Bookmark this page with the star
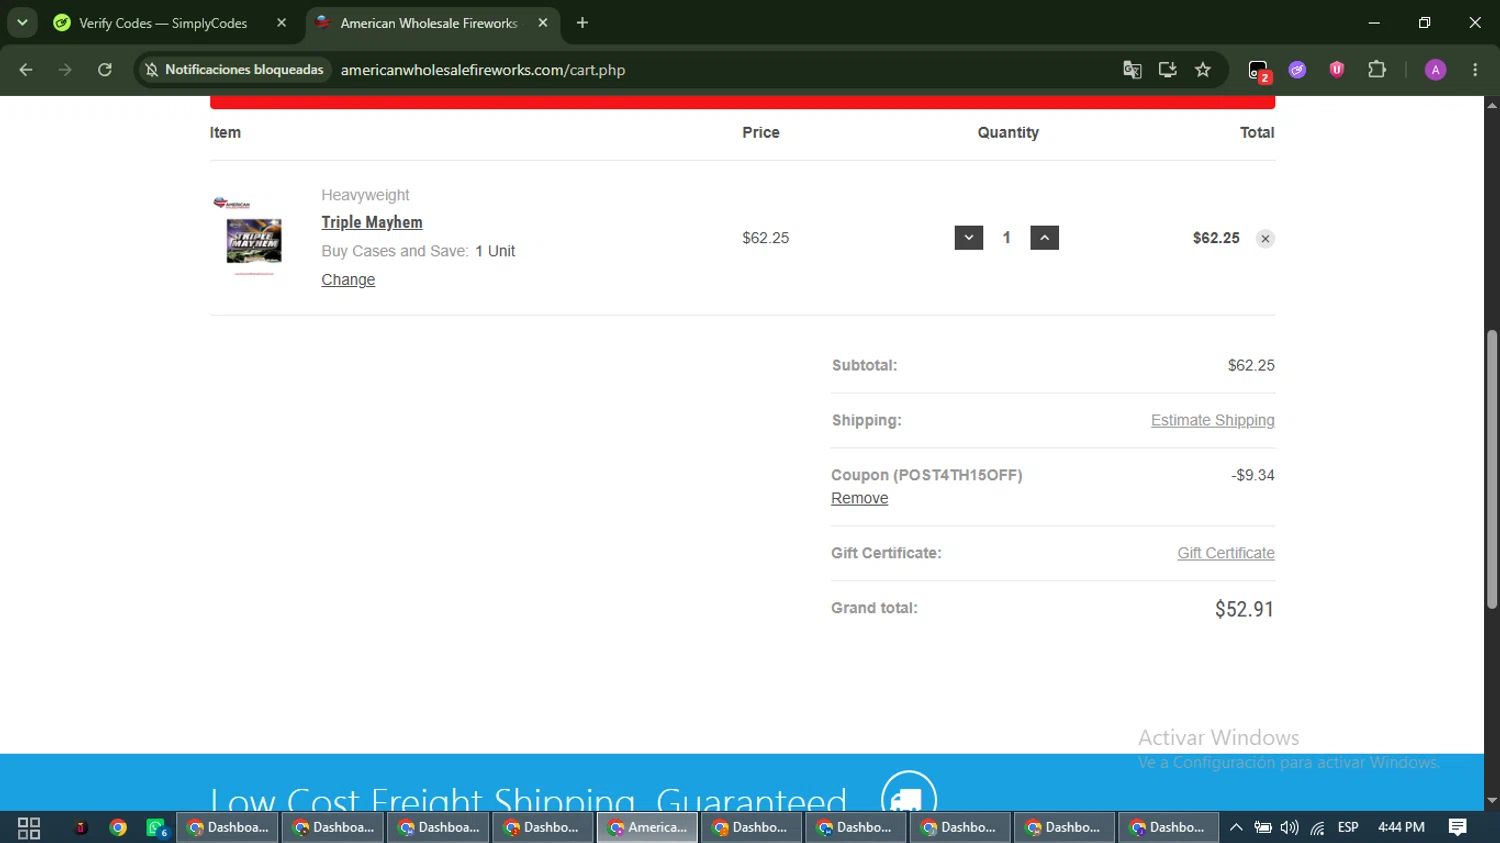Viewport: 1500px width, 843px height. tap(1203, 70)
